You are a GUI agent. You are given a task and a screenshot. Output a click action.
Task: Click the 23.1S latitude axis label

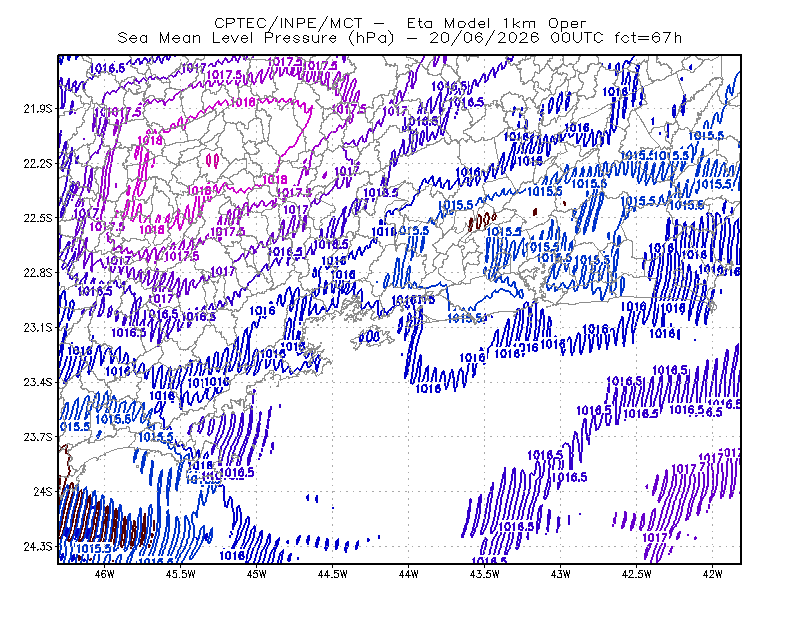[x=38, y=327]
